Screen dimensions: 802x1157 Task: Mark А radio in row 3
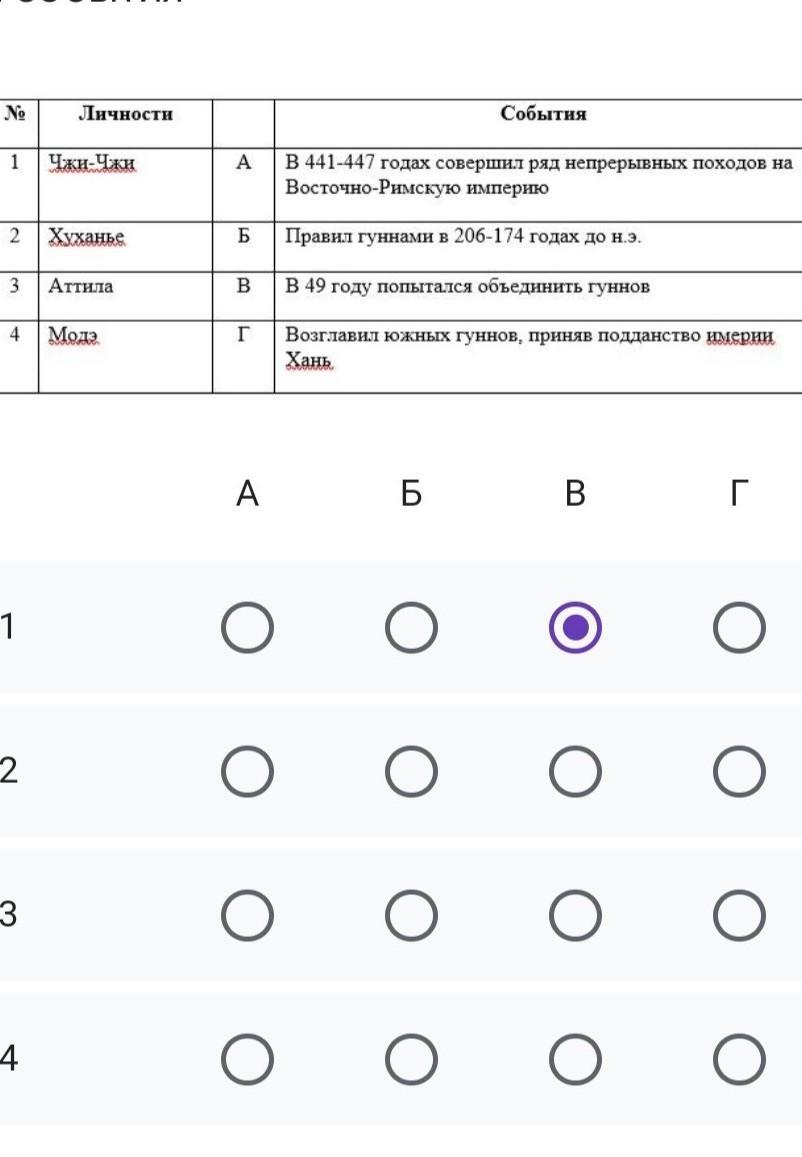click(247, 915)
